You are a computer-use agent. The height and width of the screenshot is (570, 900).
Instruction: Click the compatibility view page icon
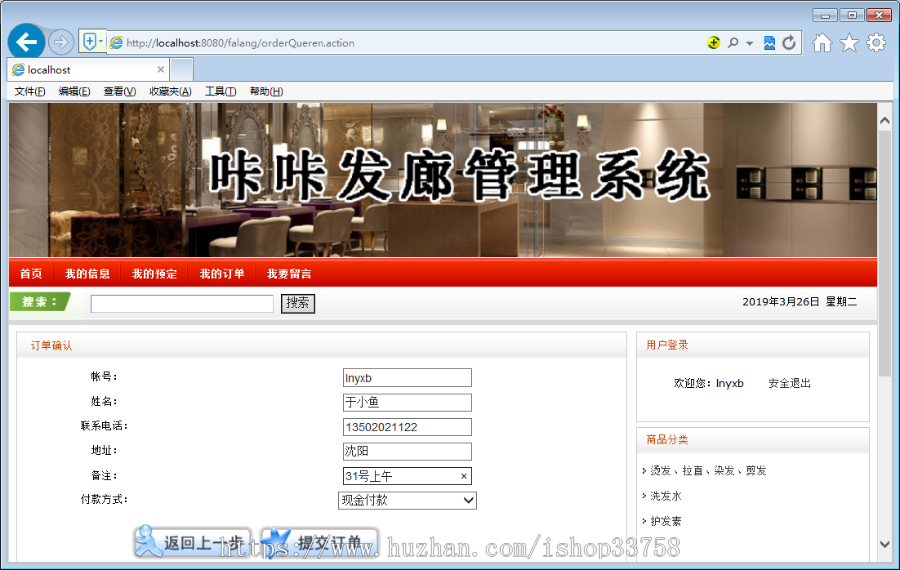(x=769, y=42)
